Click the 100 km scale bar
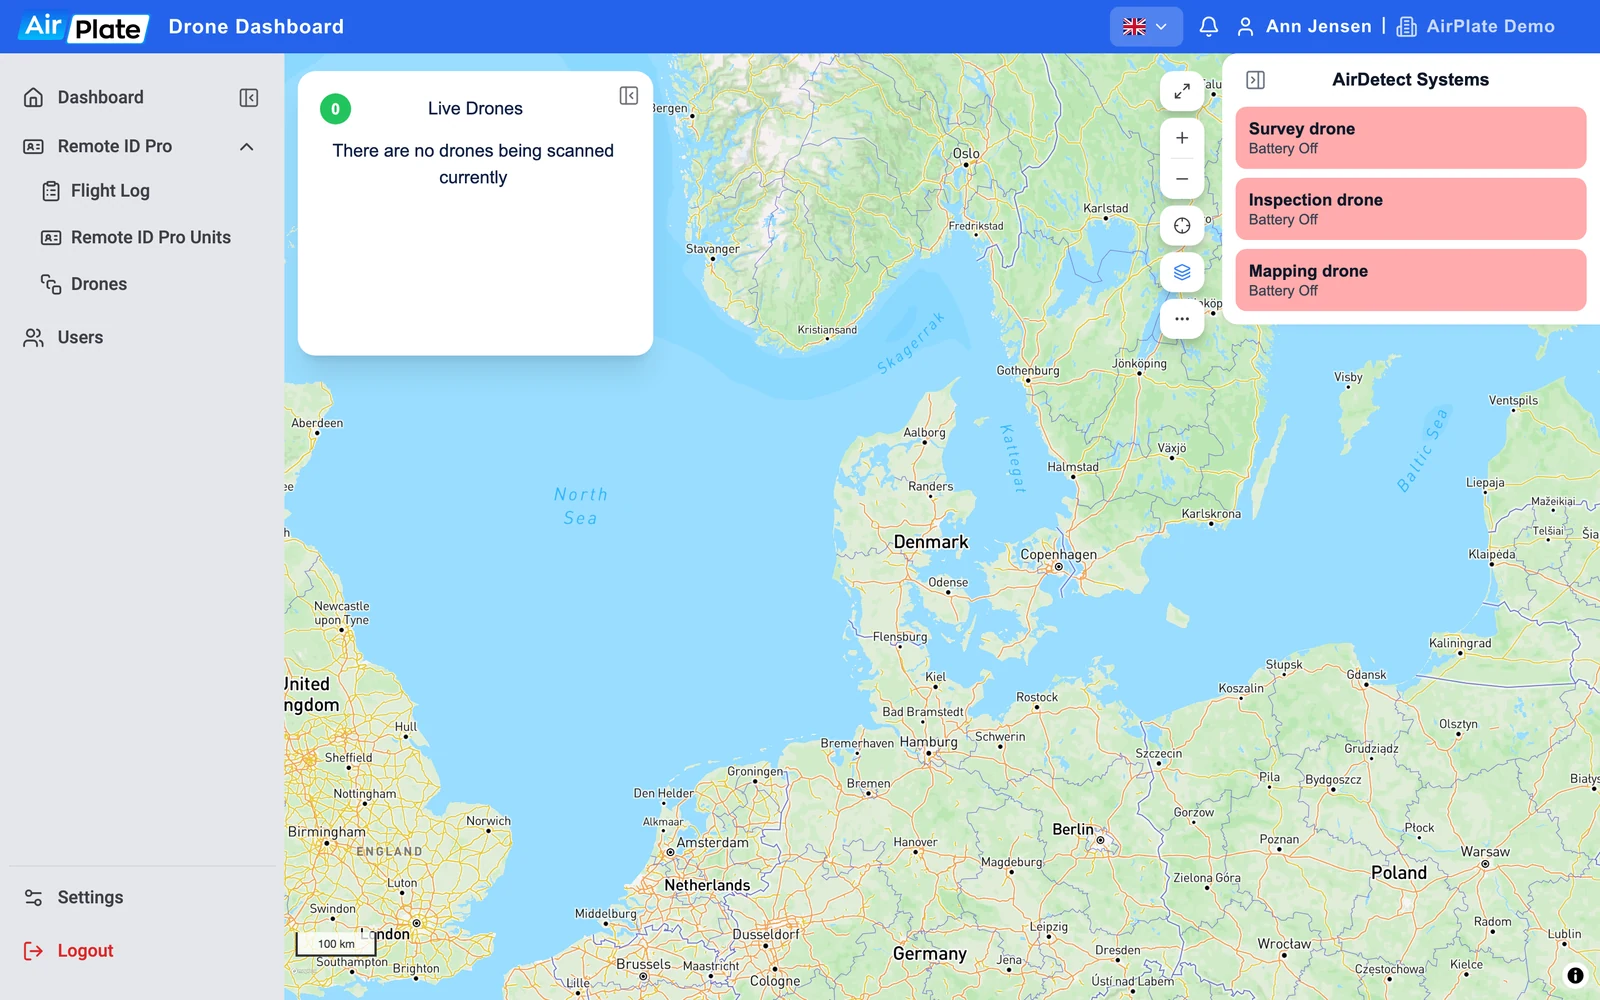This screenshot has width=1600, height=1000. click(336, 943)
